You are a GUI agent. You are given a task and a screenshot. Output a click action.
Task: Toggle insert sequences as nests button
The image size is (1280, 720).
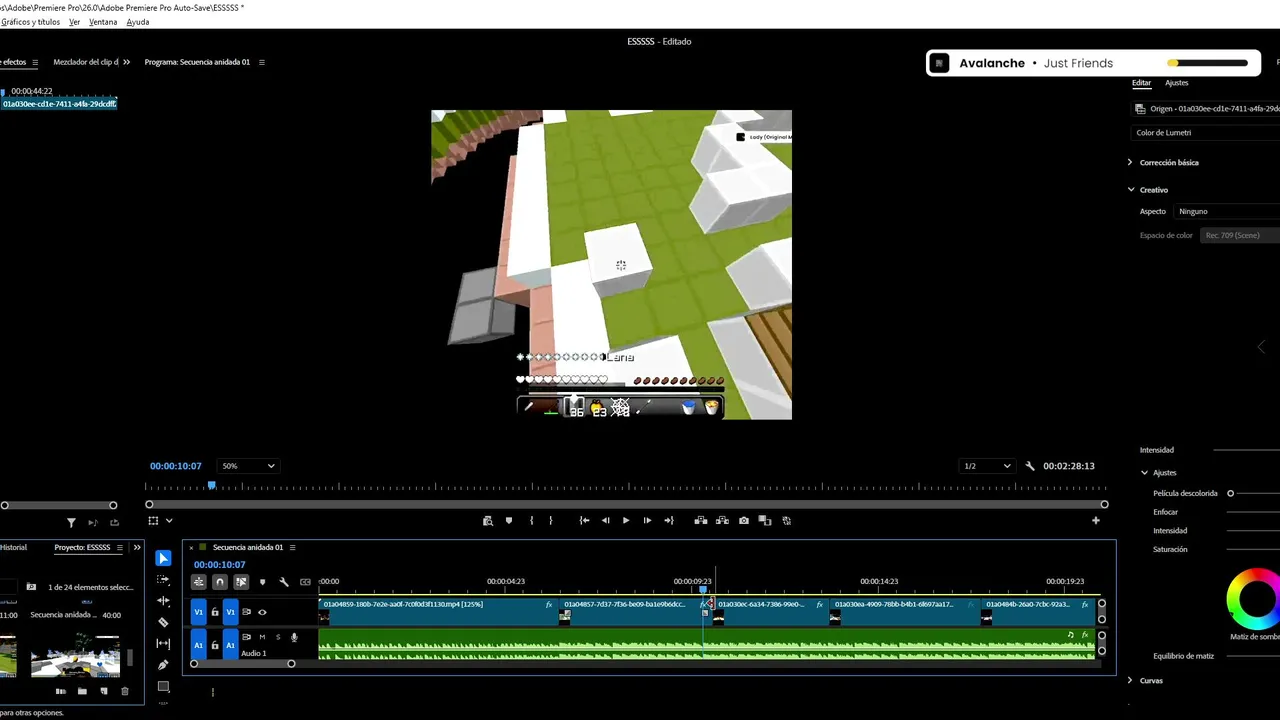(x=199, y=582)
